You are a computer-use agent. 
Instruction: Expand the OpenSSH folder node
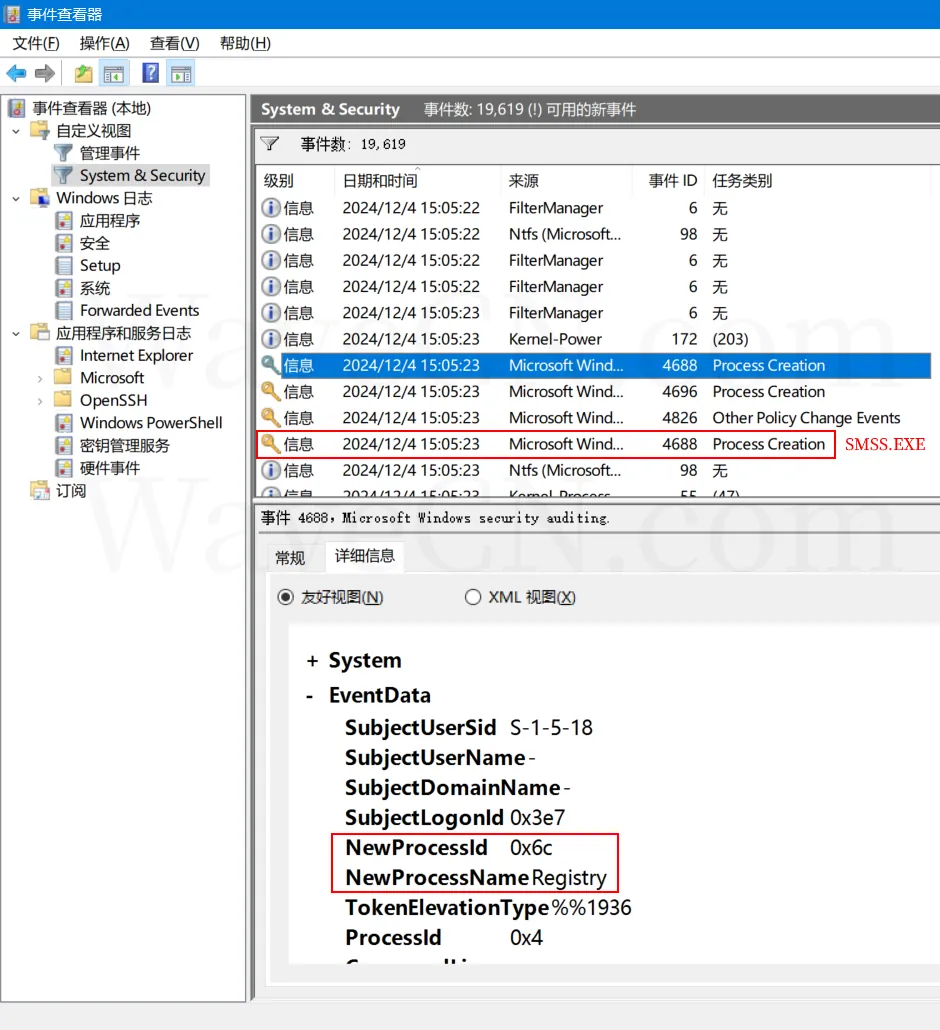click(x=39, y=401)
